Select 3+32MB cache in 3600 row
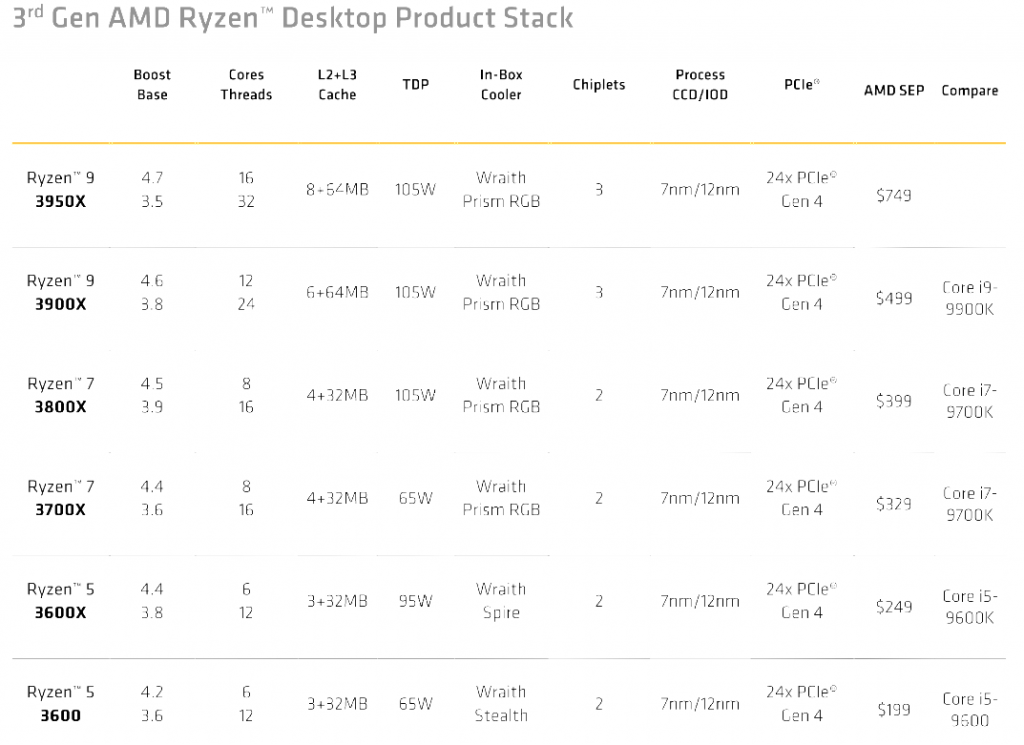The image size is (1024, 745). pos(337,704)
